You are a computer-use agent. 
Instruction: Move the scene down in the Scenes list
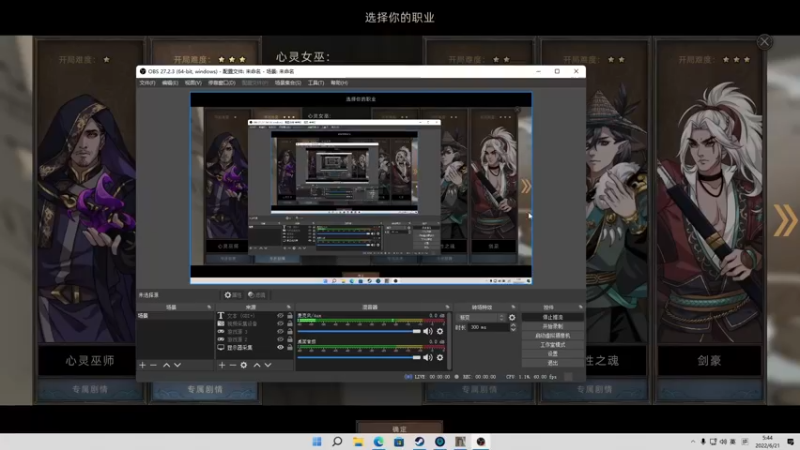[x=178, y=365]
